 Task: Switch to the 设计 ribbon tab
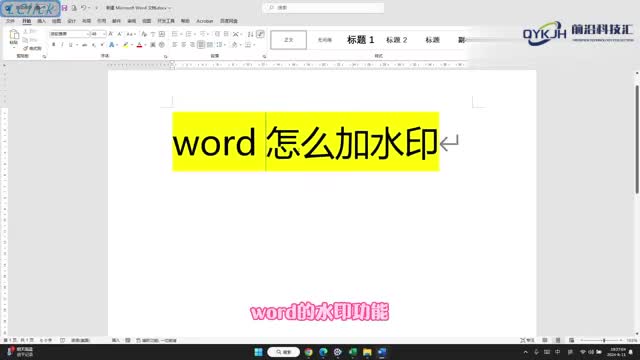tap(71, 21)
